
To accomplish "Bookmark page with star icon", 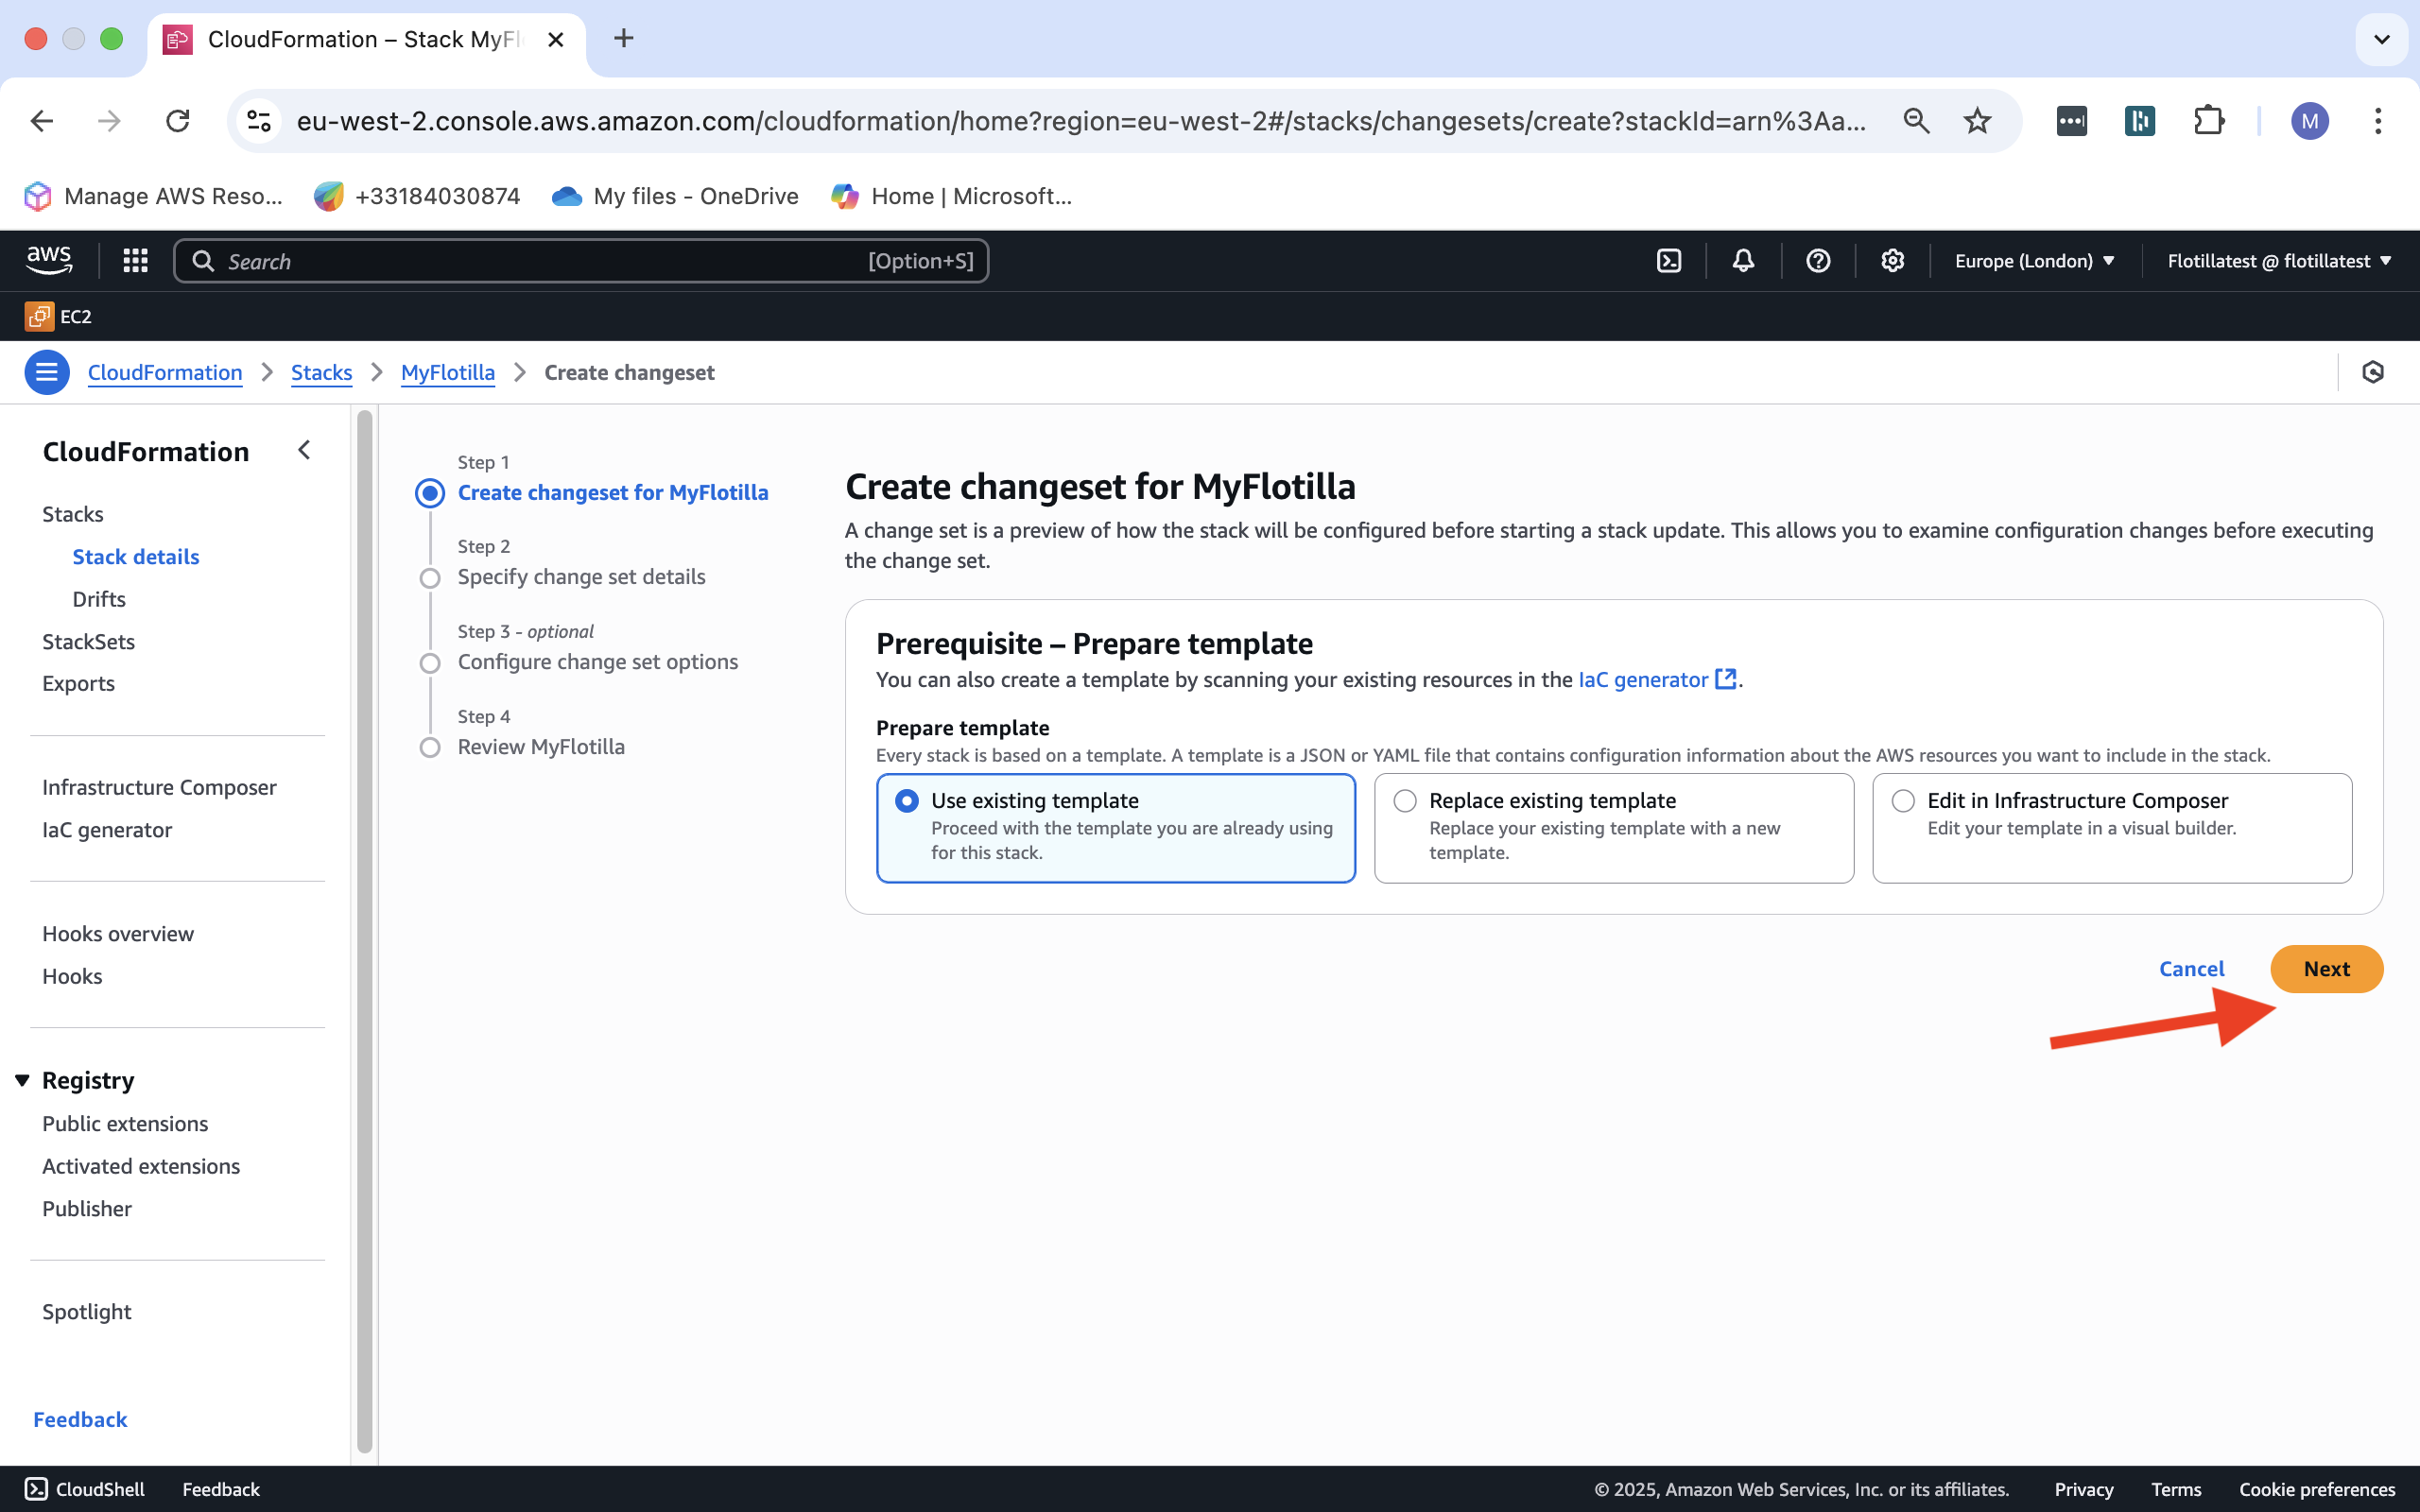I will [x=1977, y=121].
